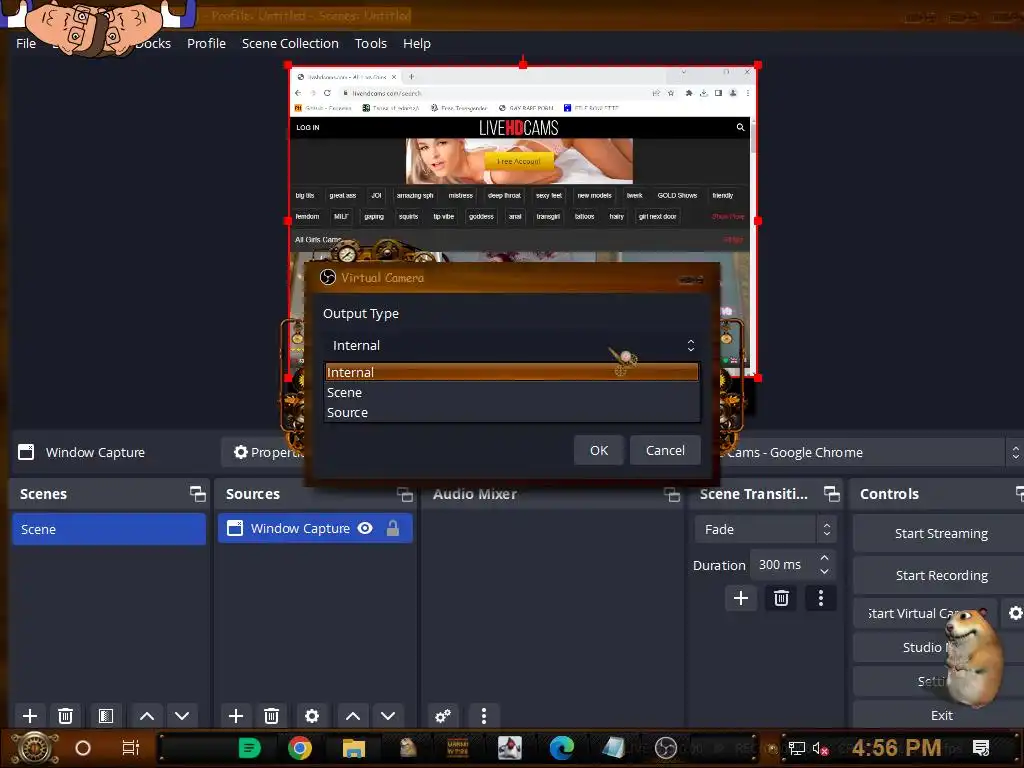1024x768 pixels.
Task: Toggle the Window Capture lock icon
Action: 392,528
